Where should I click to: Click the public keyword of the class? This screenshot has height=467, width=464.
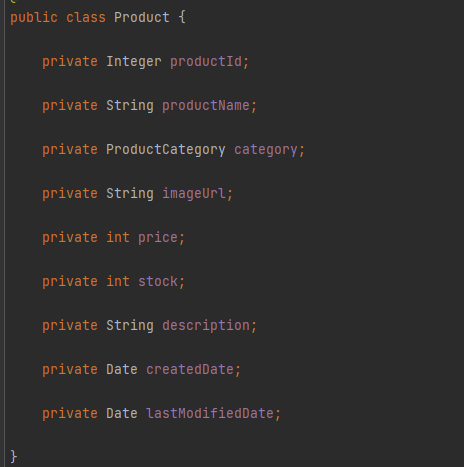[x=34, y=18]
